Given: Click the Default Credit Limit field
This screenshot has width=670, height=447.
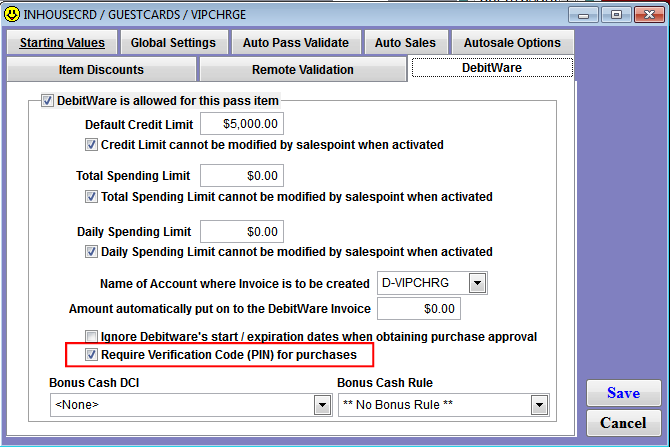Looking at the screenshot, I should tap(242, 124).
